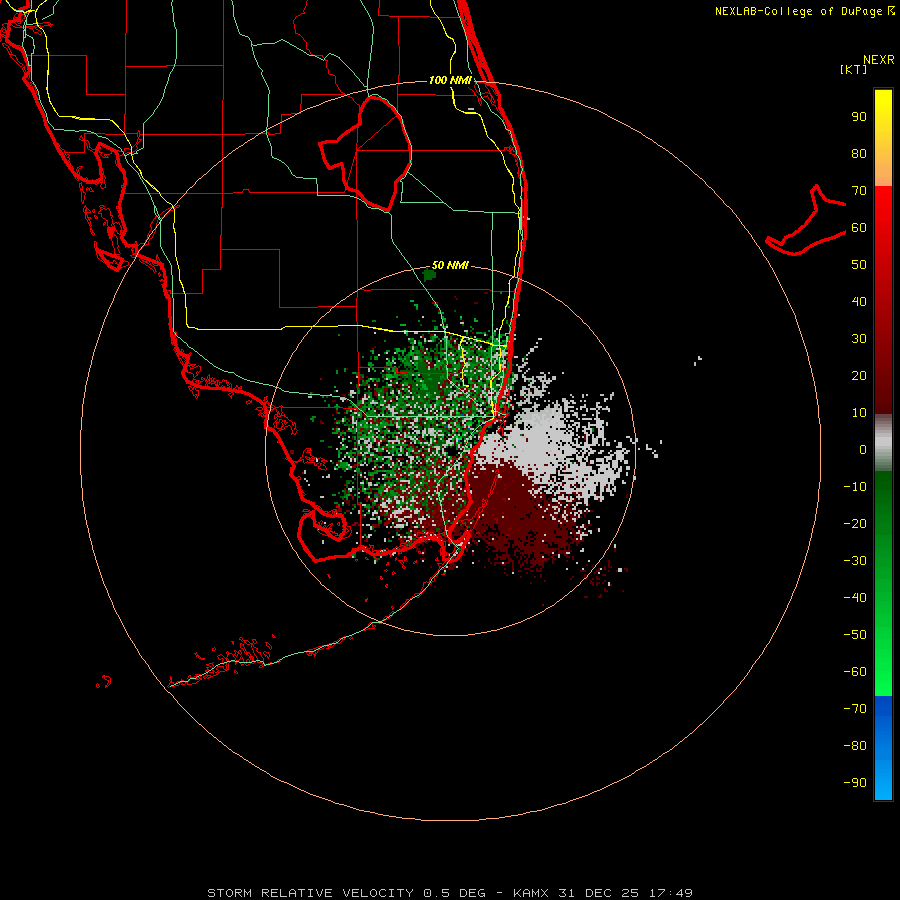Select the -60 scale value
900x900 pixels.
coord(855,672)
